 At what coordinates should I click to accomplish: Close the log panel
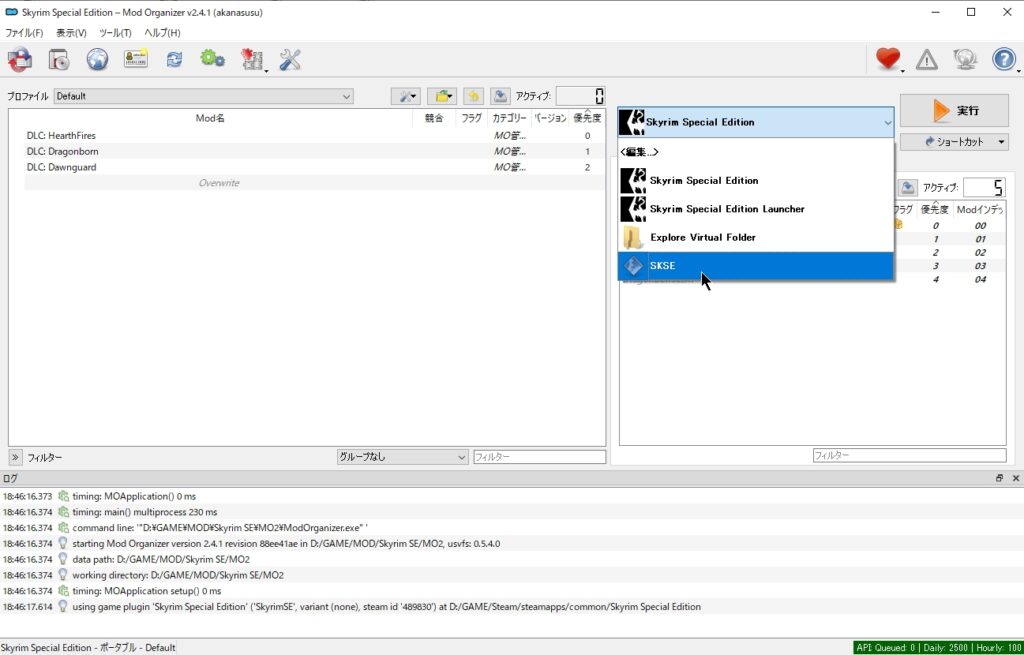(1016, 479)
